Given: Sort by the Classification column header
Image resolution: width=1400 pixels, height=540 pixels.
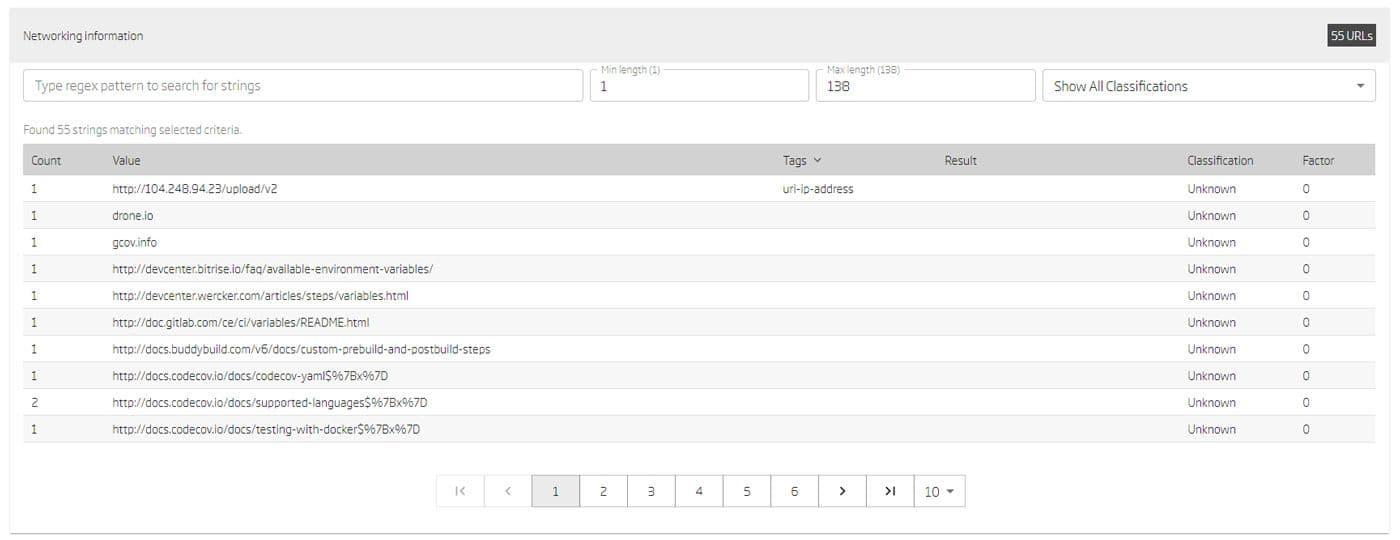Looking at the screenshot, I should (1219, 160).
